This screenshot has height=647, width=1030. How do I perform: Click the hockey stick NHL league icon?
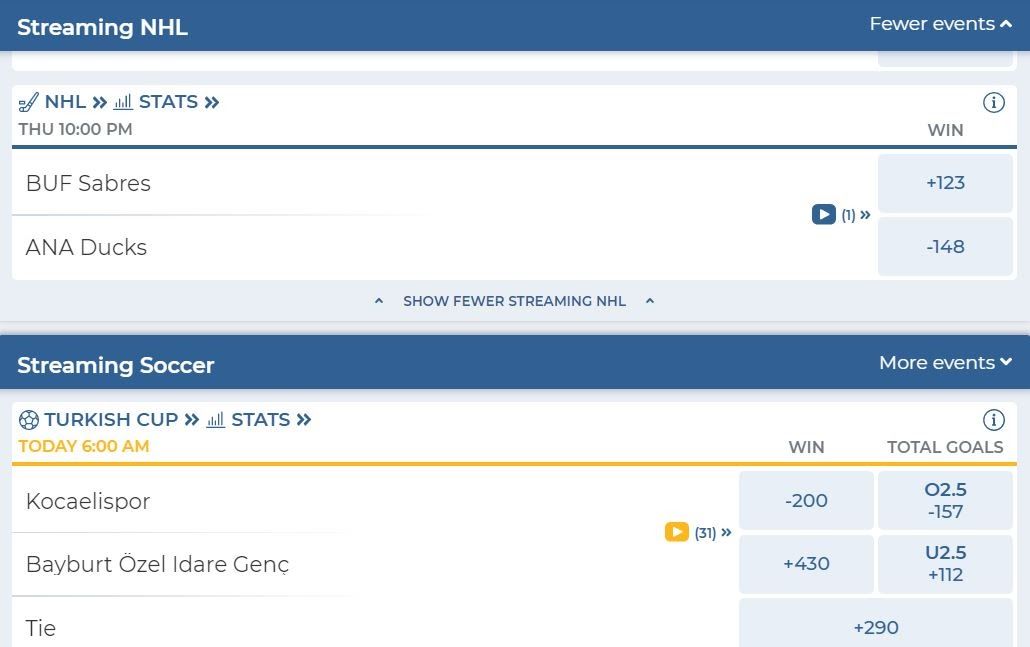(x=28, y=102)
